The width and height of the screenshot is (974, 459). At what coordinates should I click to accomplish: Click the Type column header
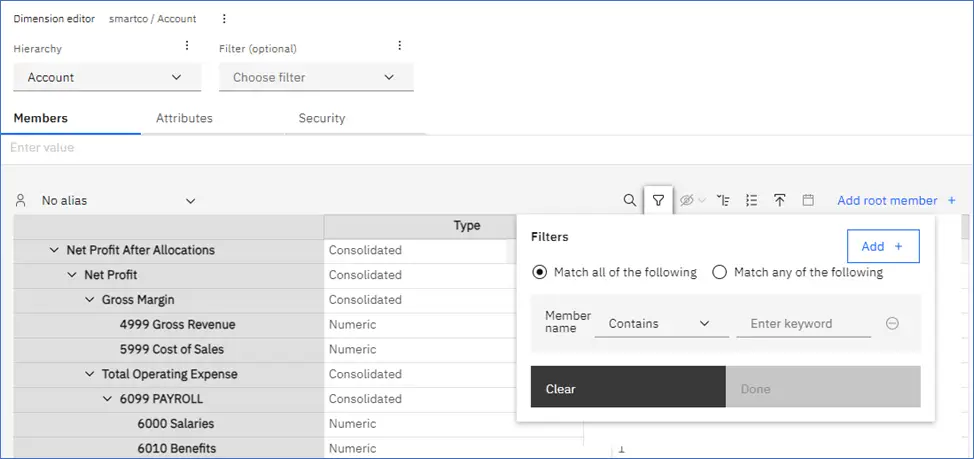click(x=467, y=226)
